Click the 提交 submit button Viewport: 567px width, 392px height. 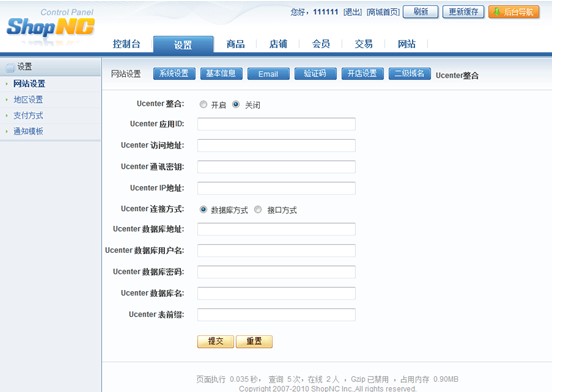216,341
